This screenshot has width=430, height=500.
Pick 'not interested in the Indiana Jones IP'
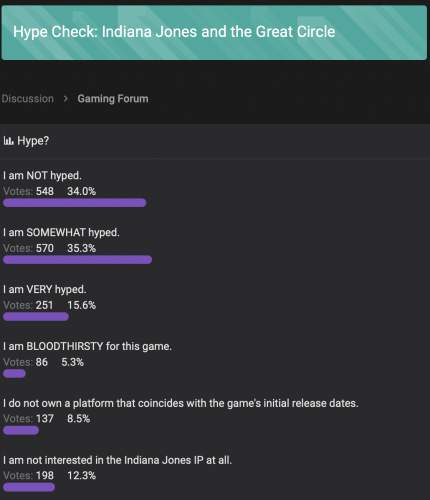(117, 460)
